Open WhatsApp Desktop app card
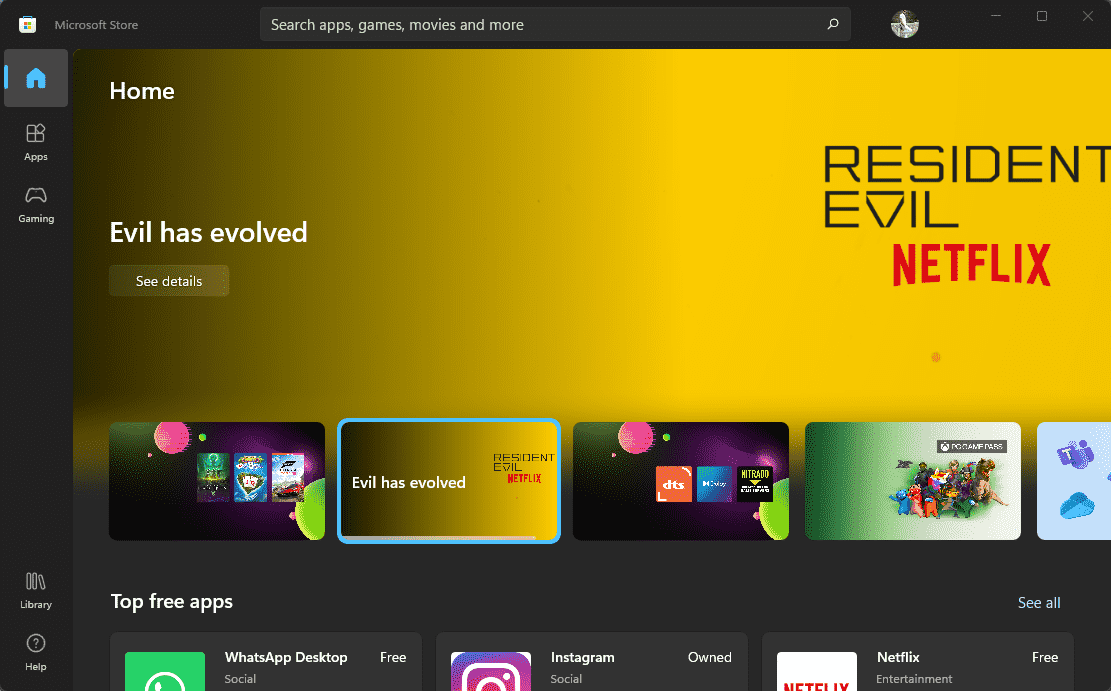Screen dimensions: 1111x691 pyautogui.click(x=266, y=662)
